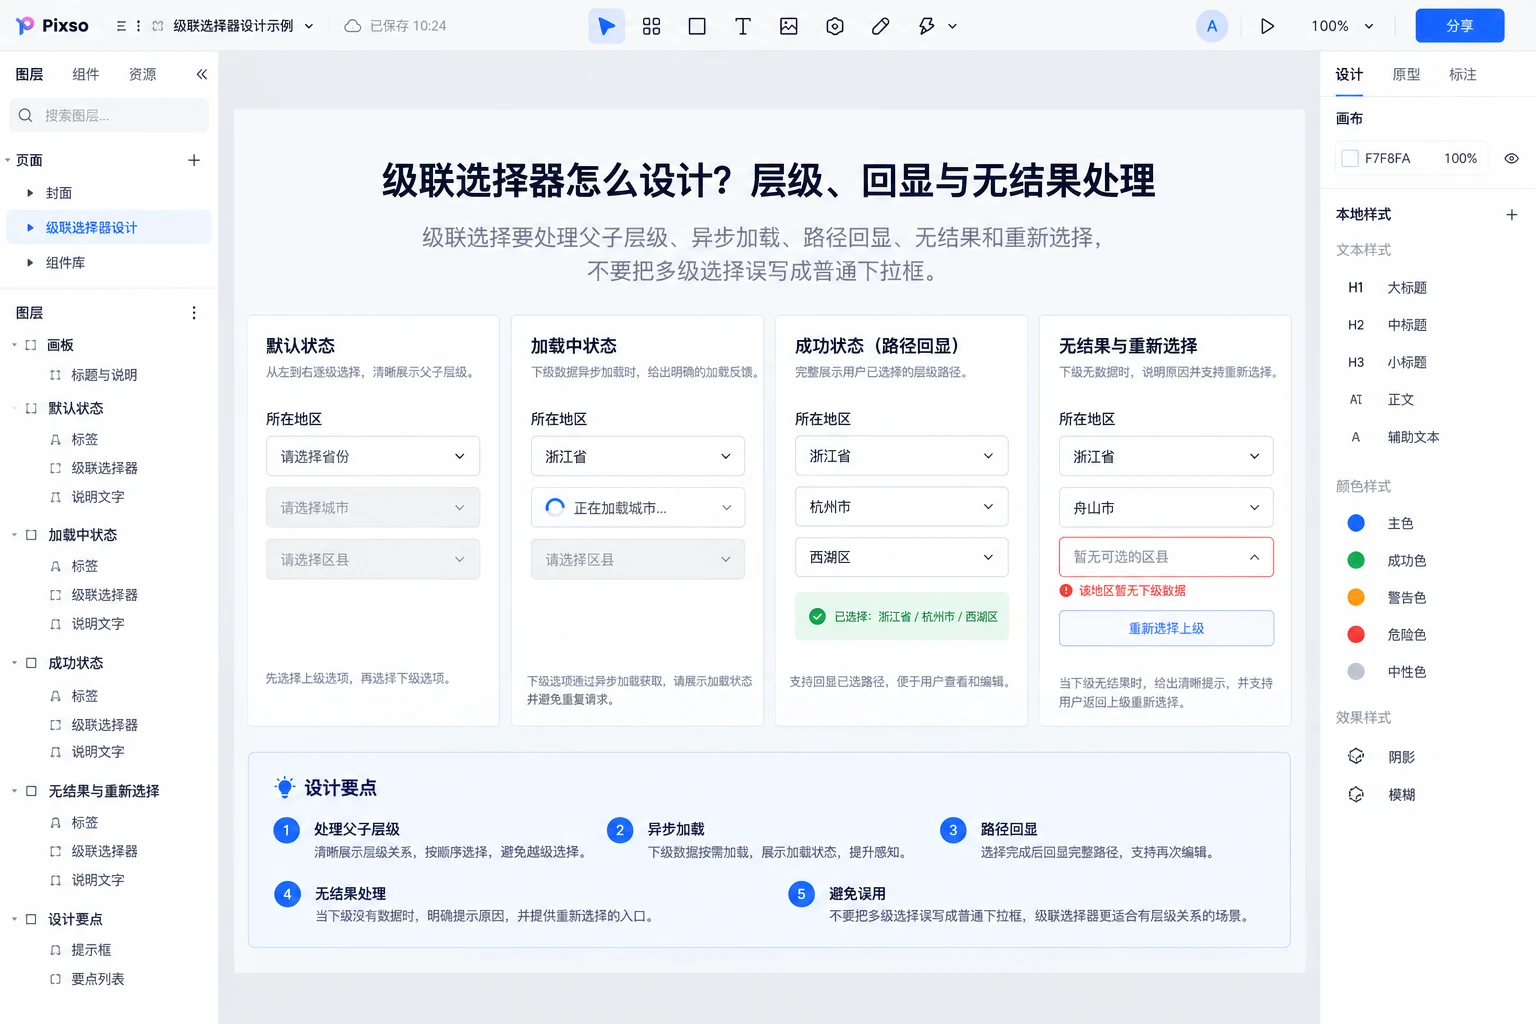Click the 分享 button
This screenshot has height=1024, width=1536.
(1460, 26)
